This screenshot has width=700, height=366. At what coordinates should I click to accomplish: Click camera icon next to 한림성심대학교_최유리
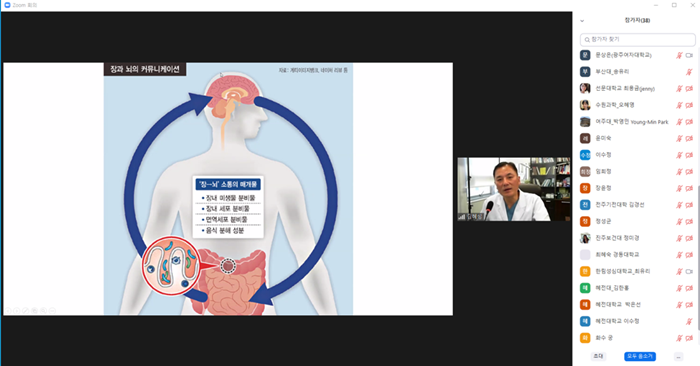(x=689, y=271)
